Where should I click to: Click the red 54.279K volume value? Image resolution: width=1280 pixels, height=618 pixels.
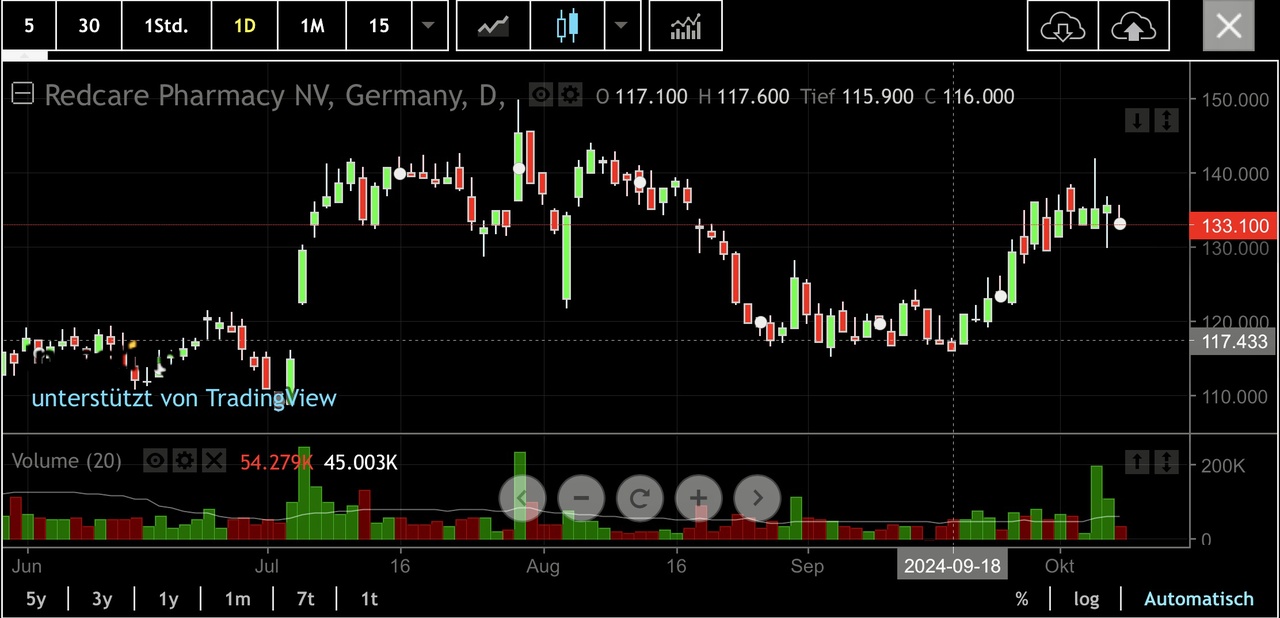[276, 462]
